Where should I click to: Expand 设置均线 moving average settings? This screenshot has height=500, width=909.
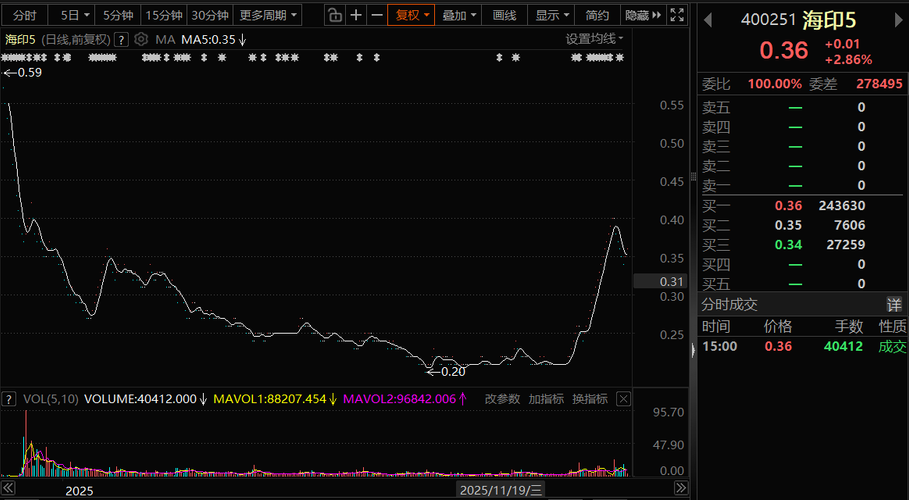click(x=594, y=39)
